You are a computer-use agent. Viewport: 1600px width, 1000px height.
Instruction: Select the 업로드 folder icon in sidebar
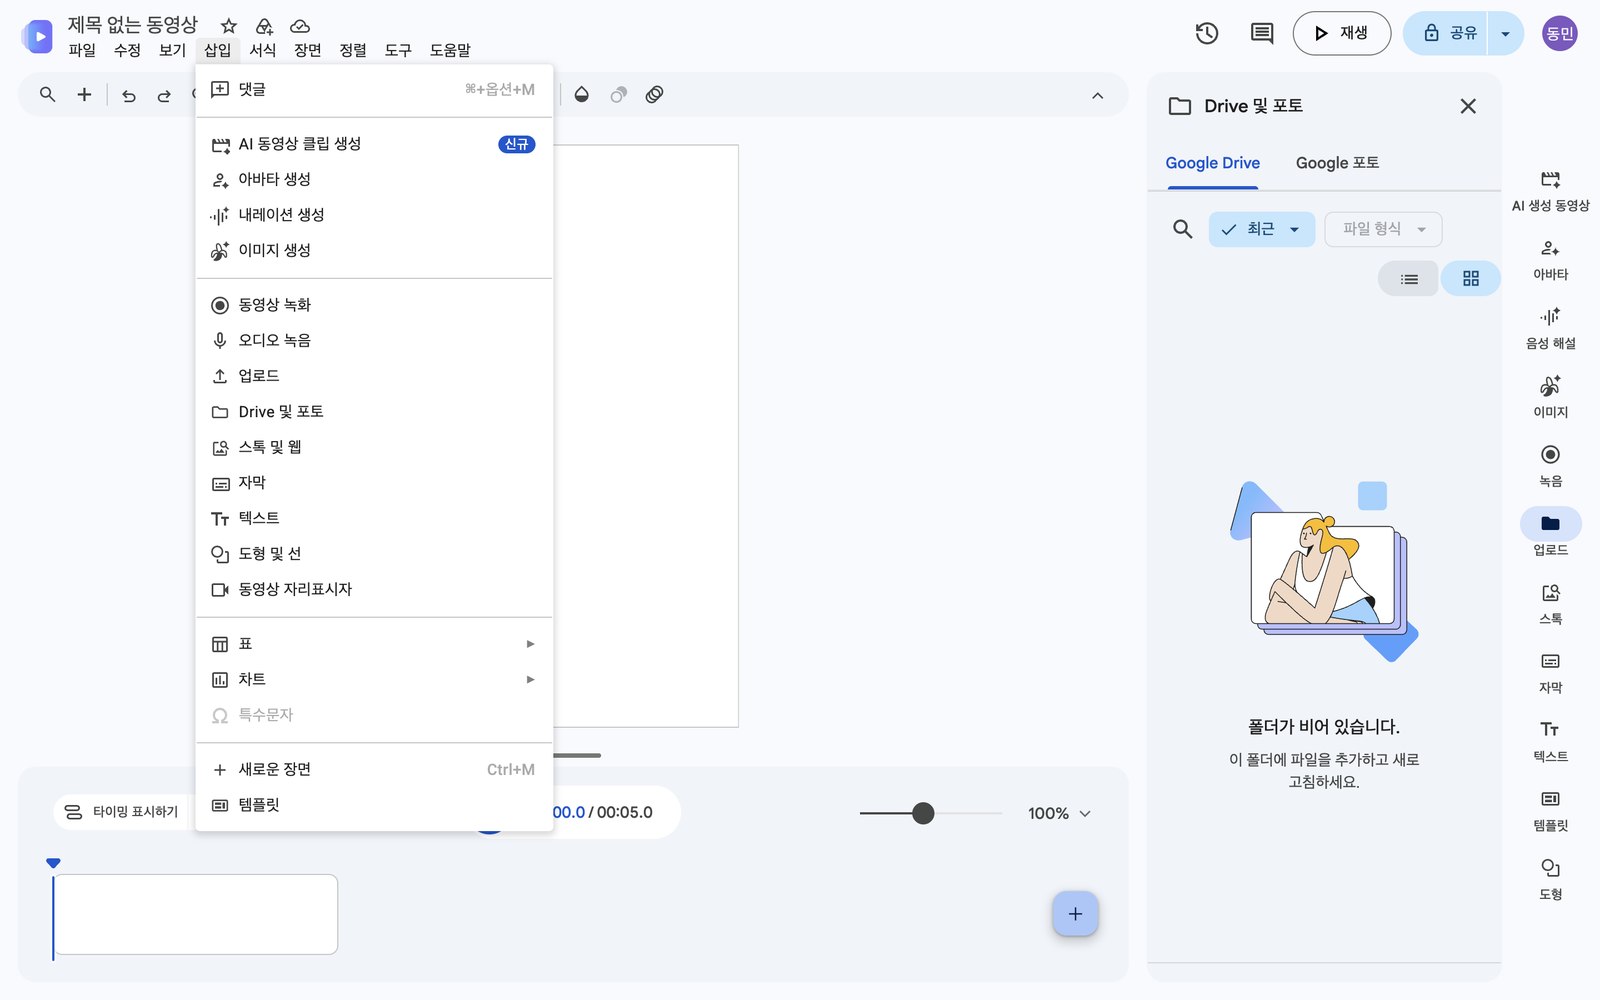[x=1550, y=523]
